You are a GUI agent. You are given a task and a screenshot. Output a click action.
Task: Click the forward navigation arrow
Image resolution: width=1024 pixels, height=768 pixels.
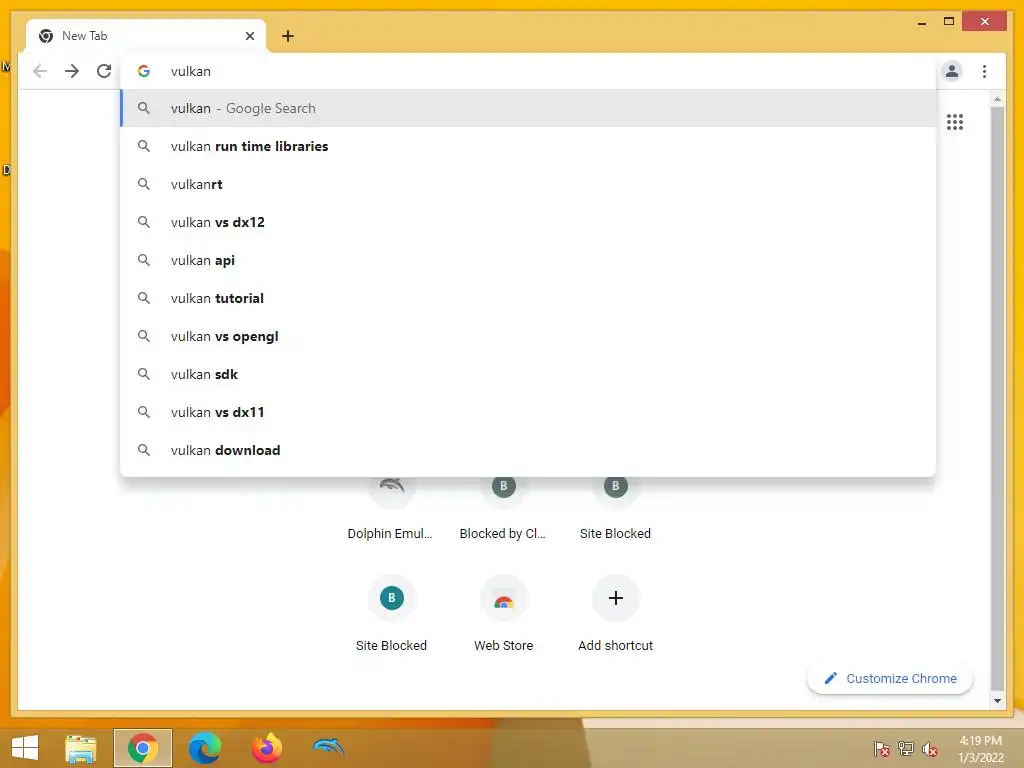(x=72, y=71)
